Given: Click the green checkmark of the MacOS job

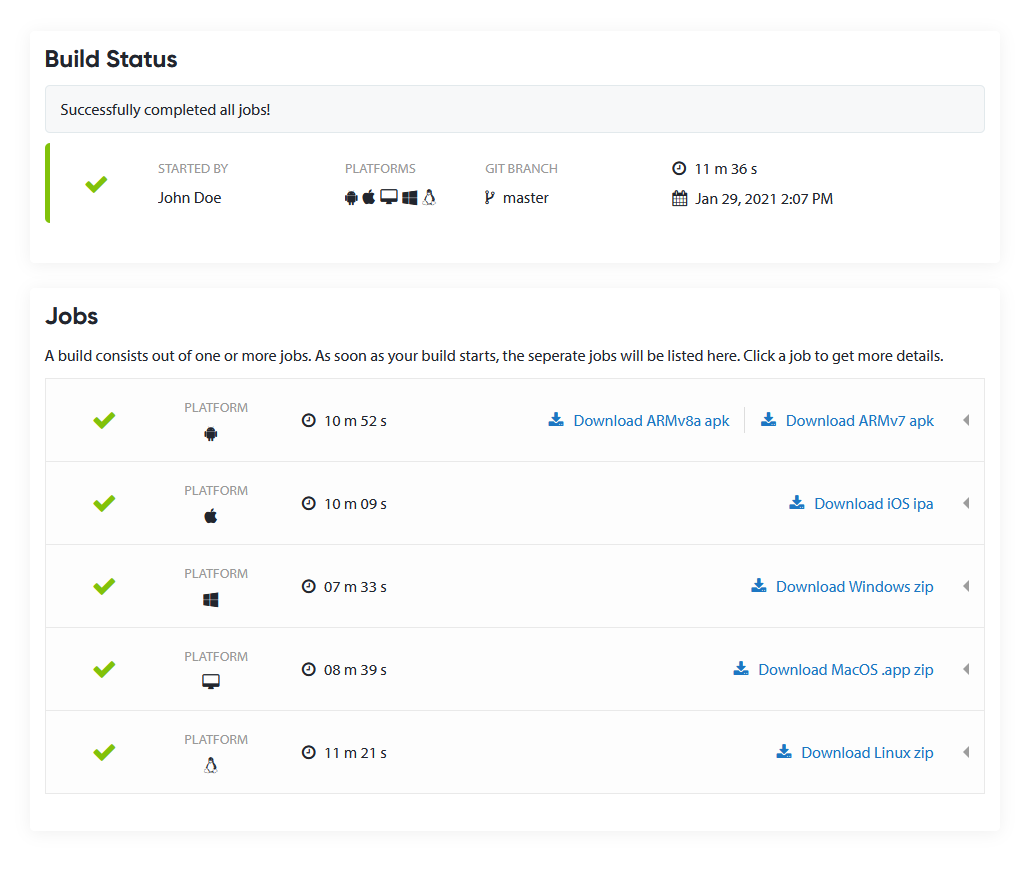Looking at the screenshot, I should coord(104,669).
